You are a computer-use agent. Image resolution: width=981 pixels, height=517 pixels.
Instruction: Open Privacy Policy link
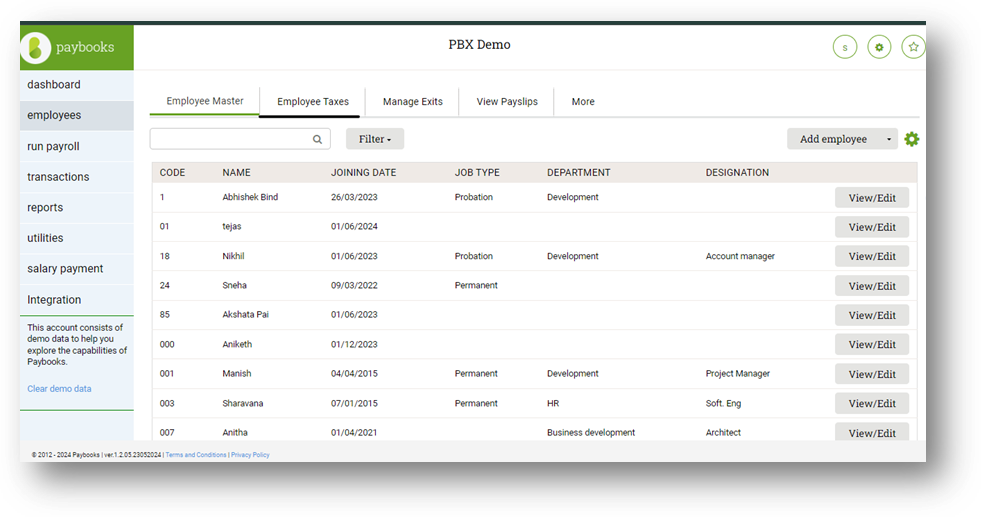pos(250,455)
